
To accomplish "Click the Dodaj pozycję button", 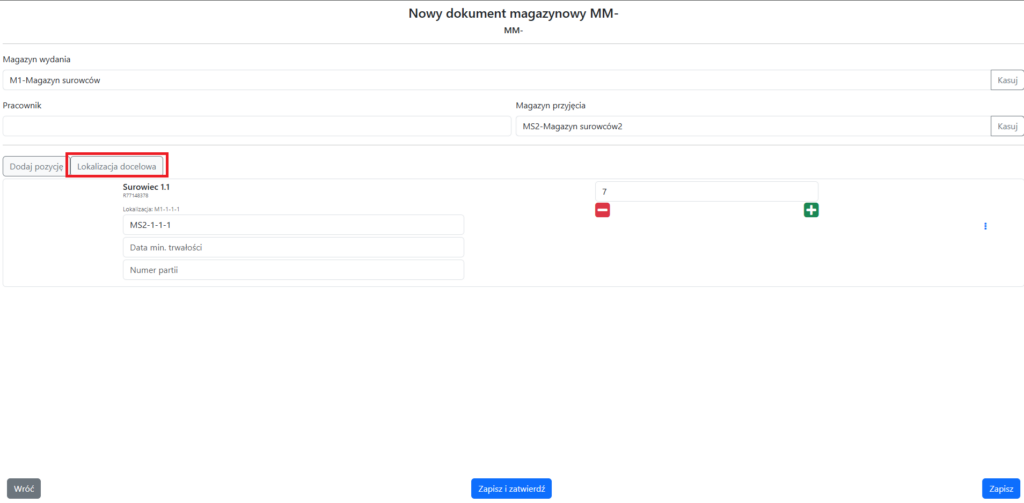I will [x=36, y=166].
